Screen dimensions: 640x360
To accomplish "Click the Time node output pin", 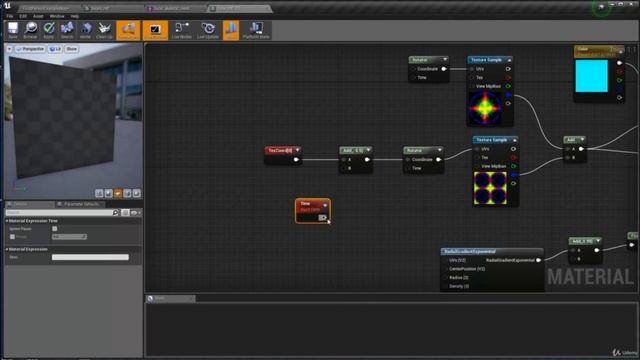I will [322, 218].
